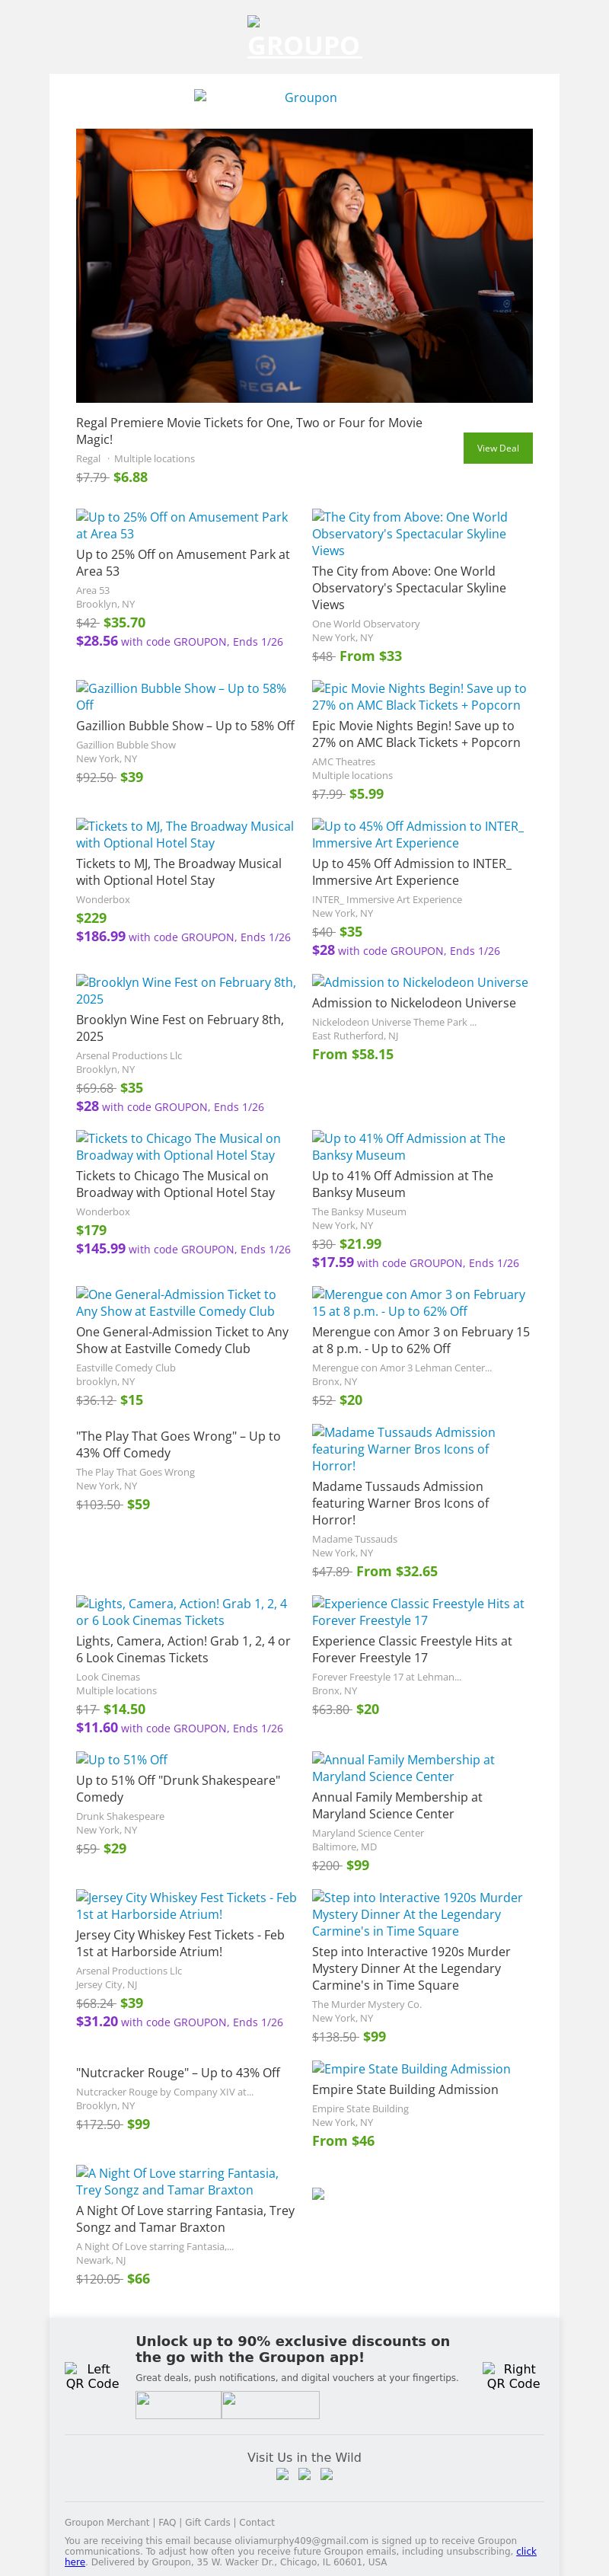609x2576 pixels.
Task: Click the right app download badge
Action: 270,2404
